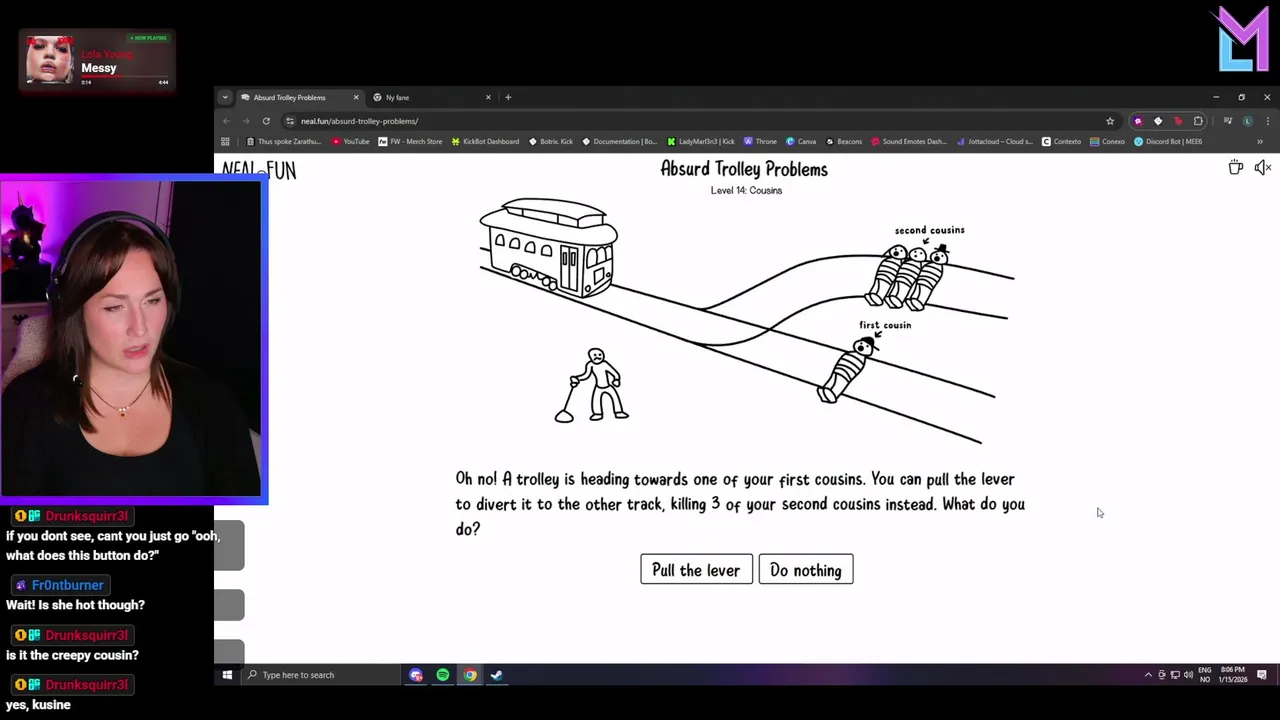This screenshot has width=1280, height=720.
Task: Click the Level 14: Cousins subtitle
Action: click(x=746, y=190)
